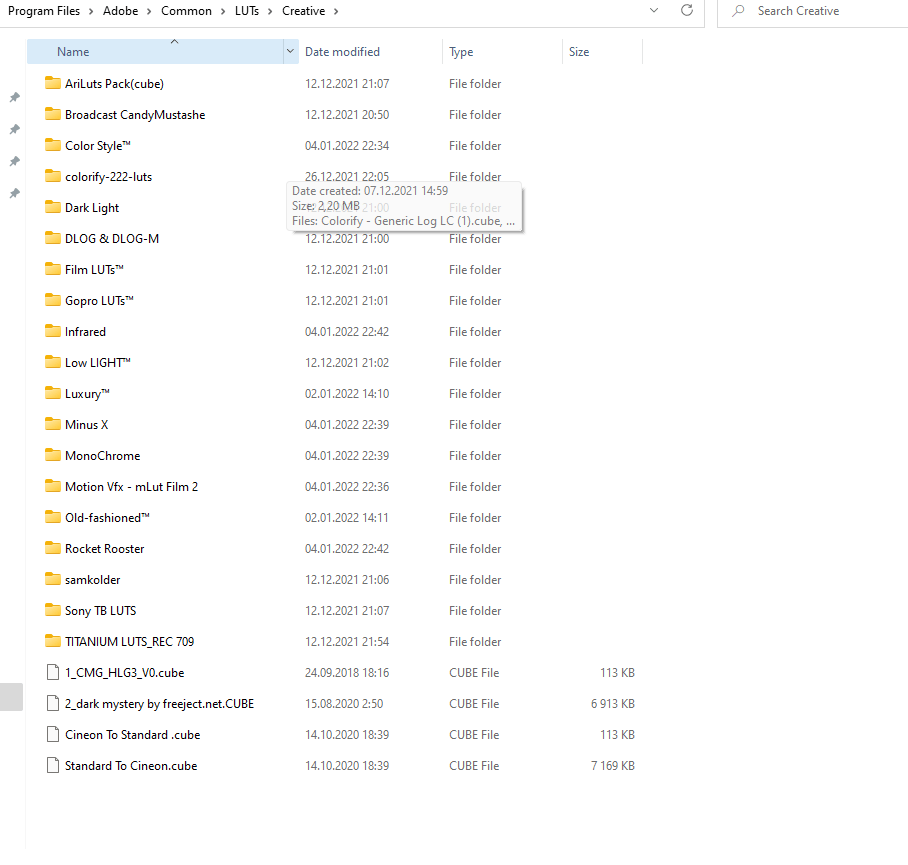
Task: Select the Dark Light folder icon
Action: tap(53, 207)
